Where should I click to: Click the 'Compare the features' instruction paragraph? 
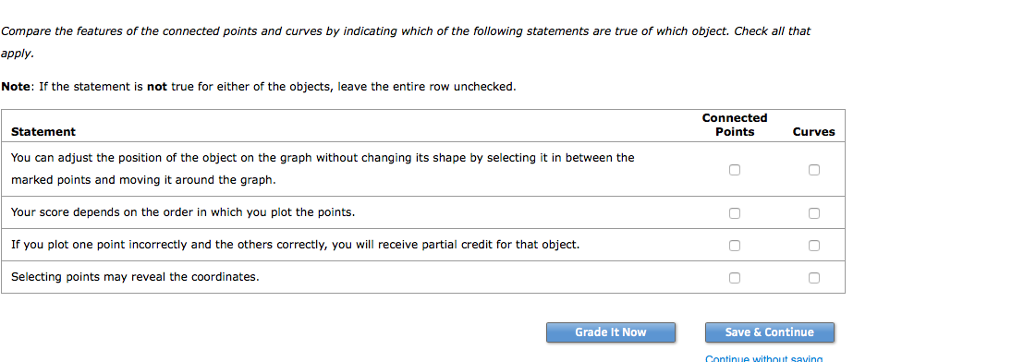tap(406, 42)
